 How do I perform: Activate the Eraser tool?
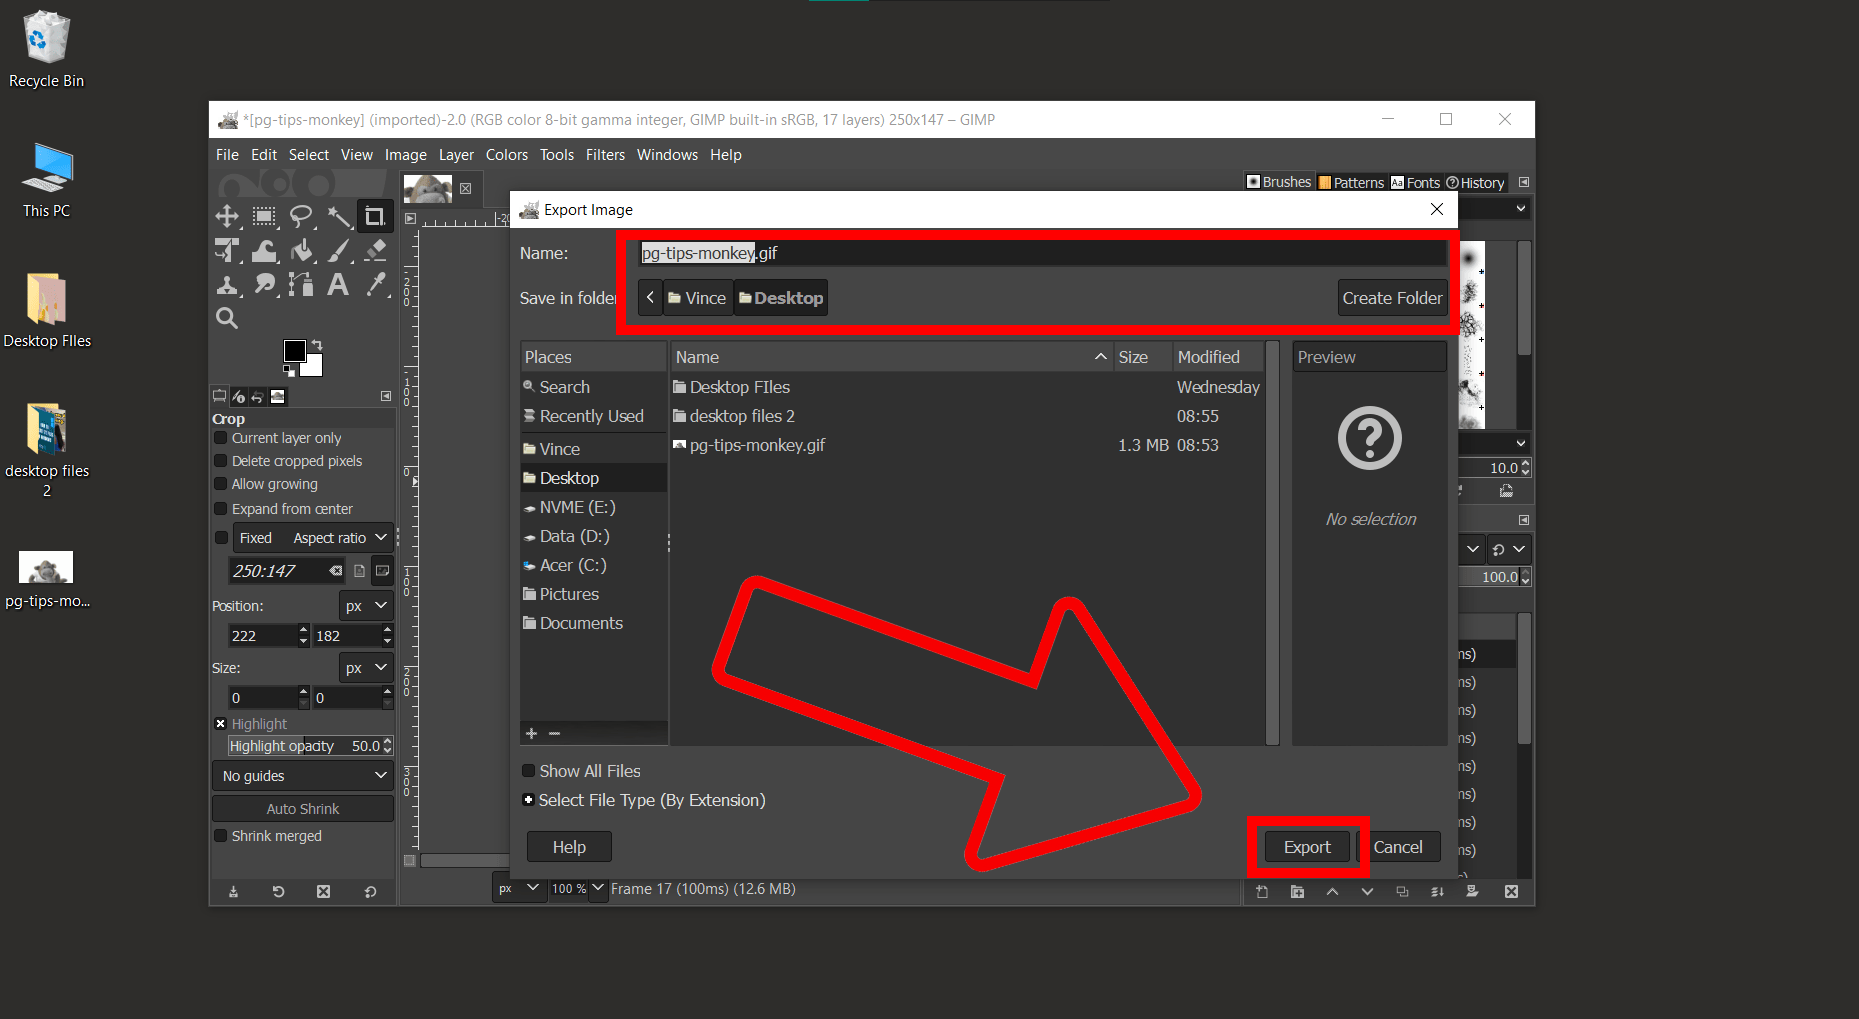375,250
